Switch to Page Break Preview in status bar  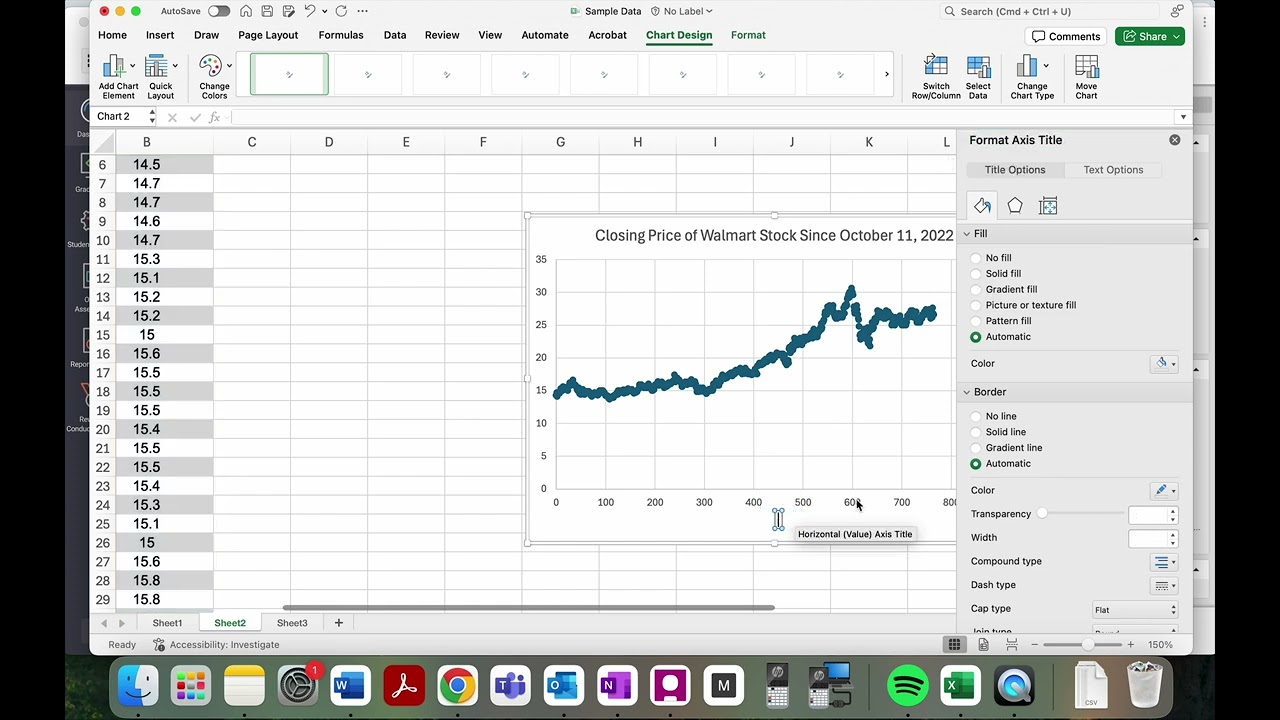pyautogui.click(x=1011, y=645)
